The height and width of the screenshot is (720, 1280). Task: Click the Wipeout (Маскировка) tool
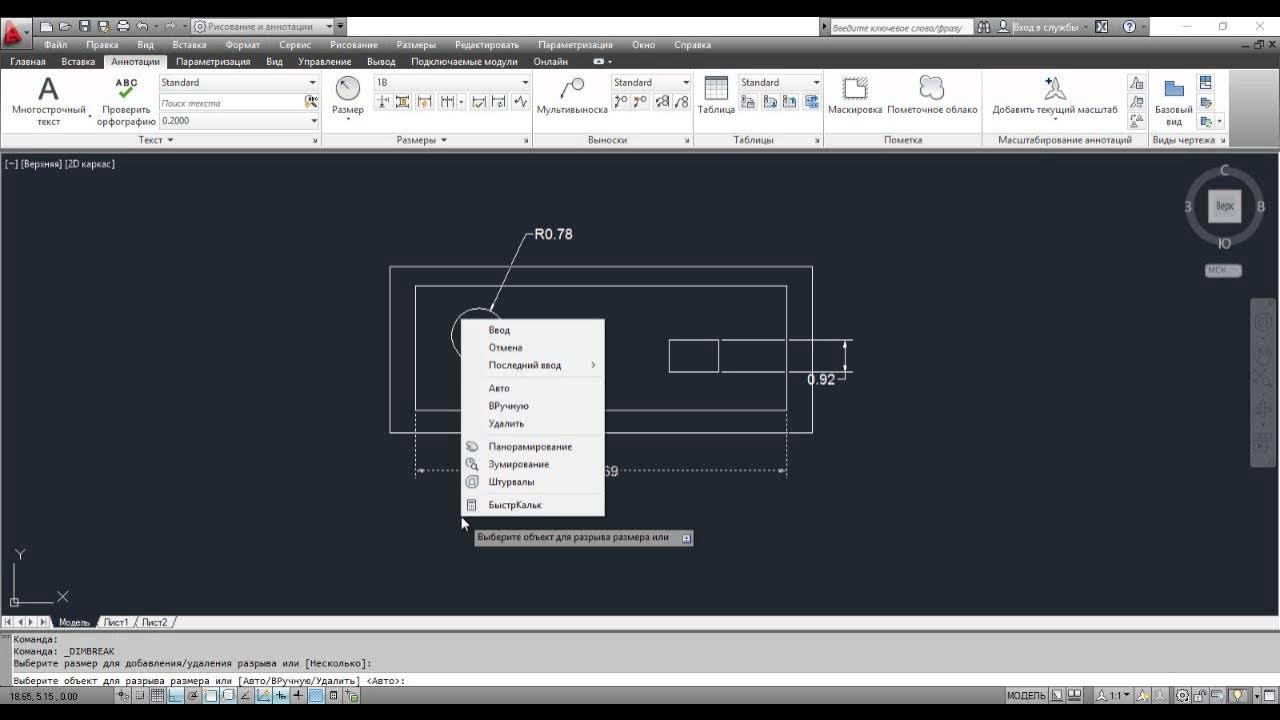855,96
